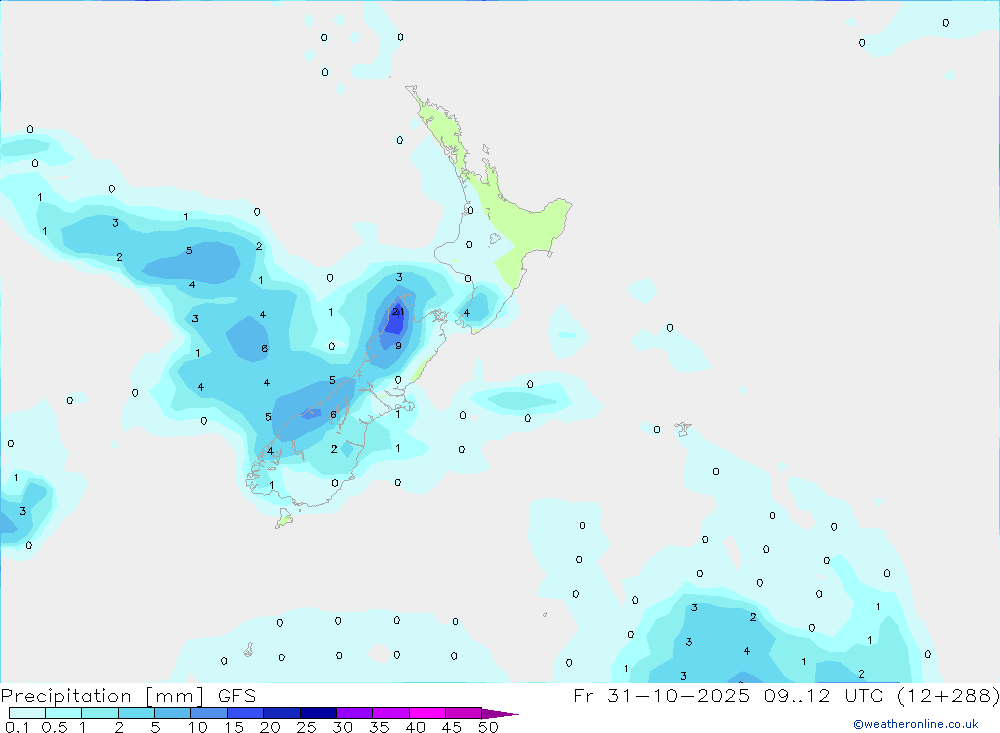Pick the 15–20 mm royal blue swatch
1000x733 pixels.
pyautogui.click(x=246, y=713)
